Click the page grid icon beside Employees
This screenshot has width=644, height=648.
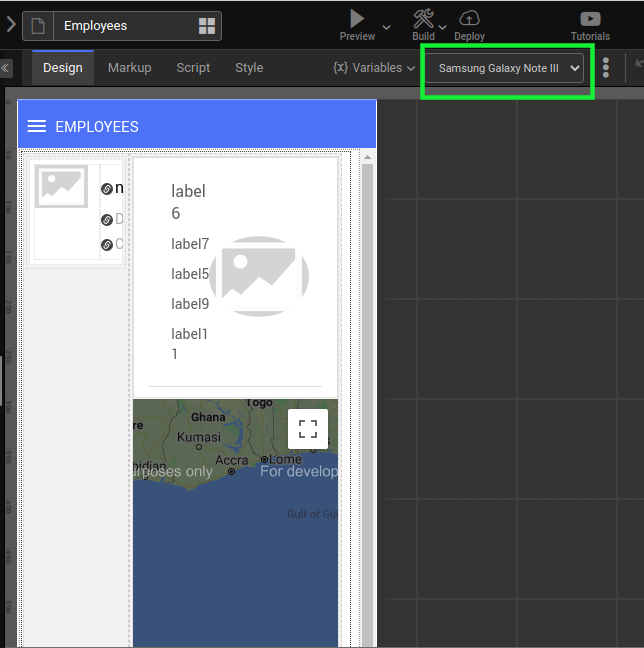pos(207,26)
